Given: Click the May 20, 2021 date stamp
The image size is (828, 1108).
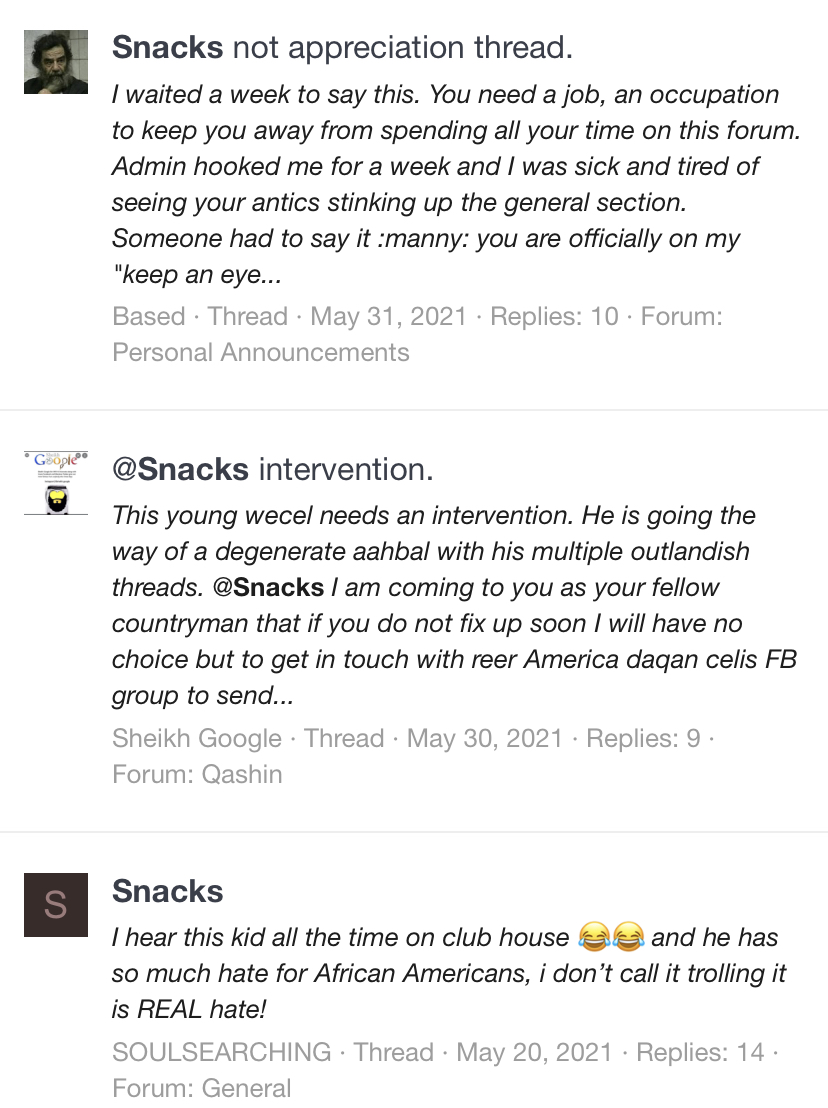Looking at the screenshot, I should 534,1052.
